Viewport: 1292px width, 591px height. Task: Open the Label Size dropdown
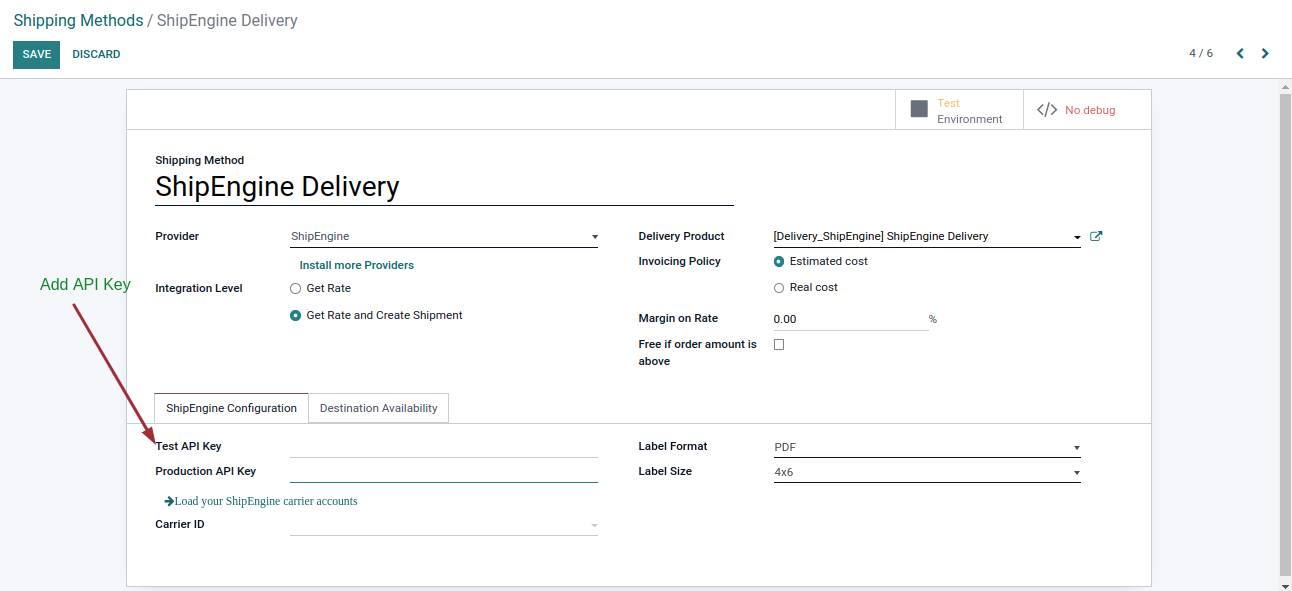(x=927, y=472)
